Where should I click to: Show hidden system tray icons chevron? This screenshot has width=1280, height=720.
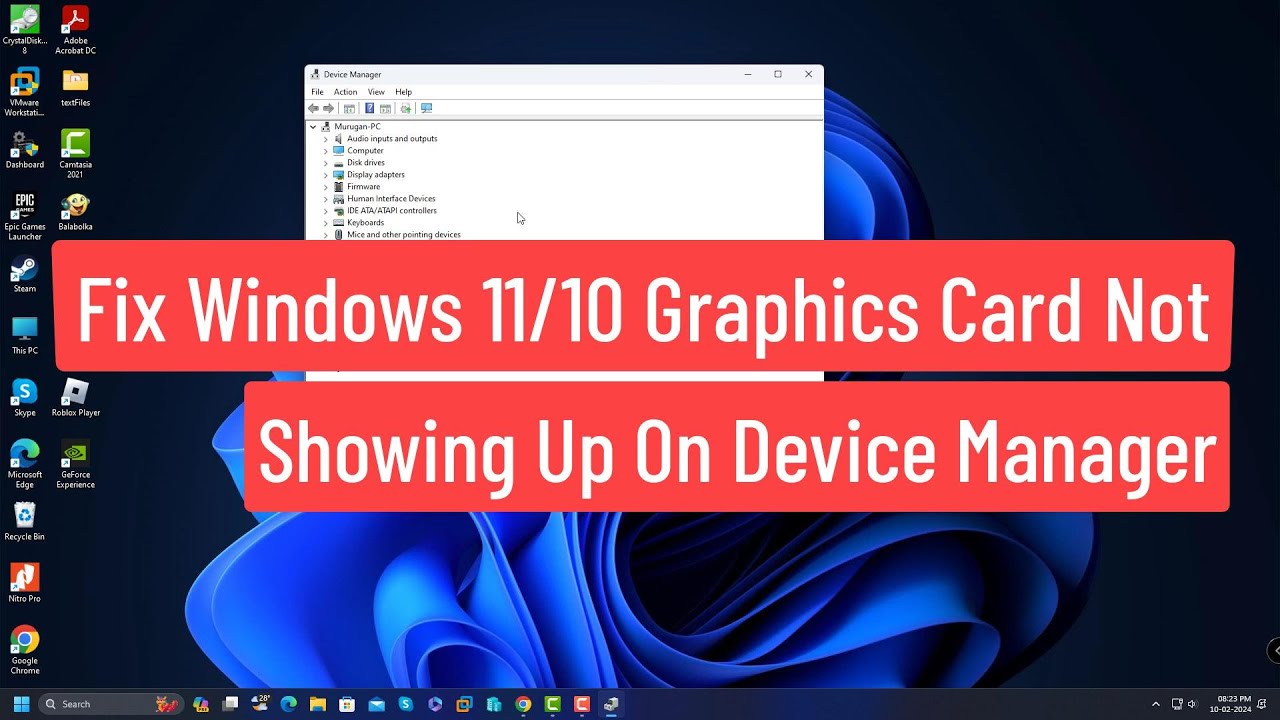pyautogui.click(x=1156, y=704)
